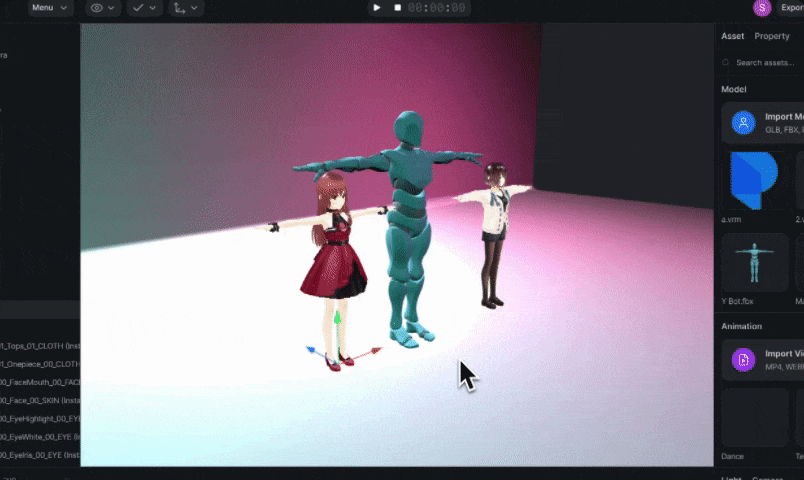Viewport: 804px width, 480px height.
Task: Expand the checkmark options dropdown
Action: point(144,8)
